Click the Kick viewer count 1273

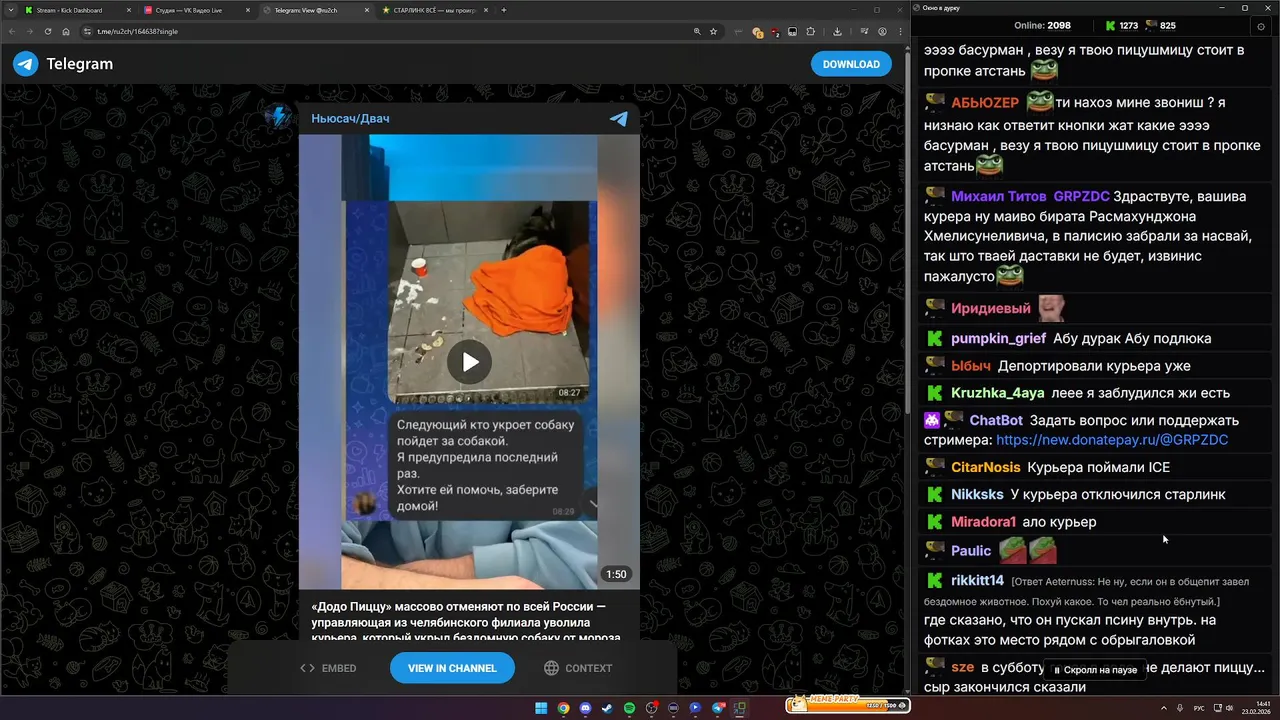click(x=1121, y=25)
